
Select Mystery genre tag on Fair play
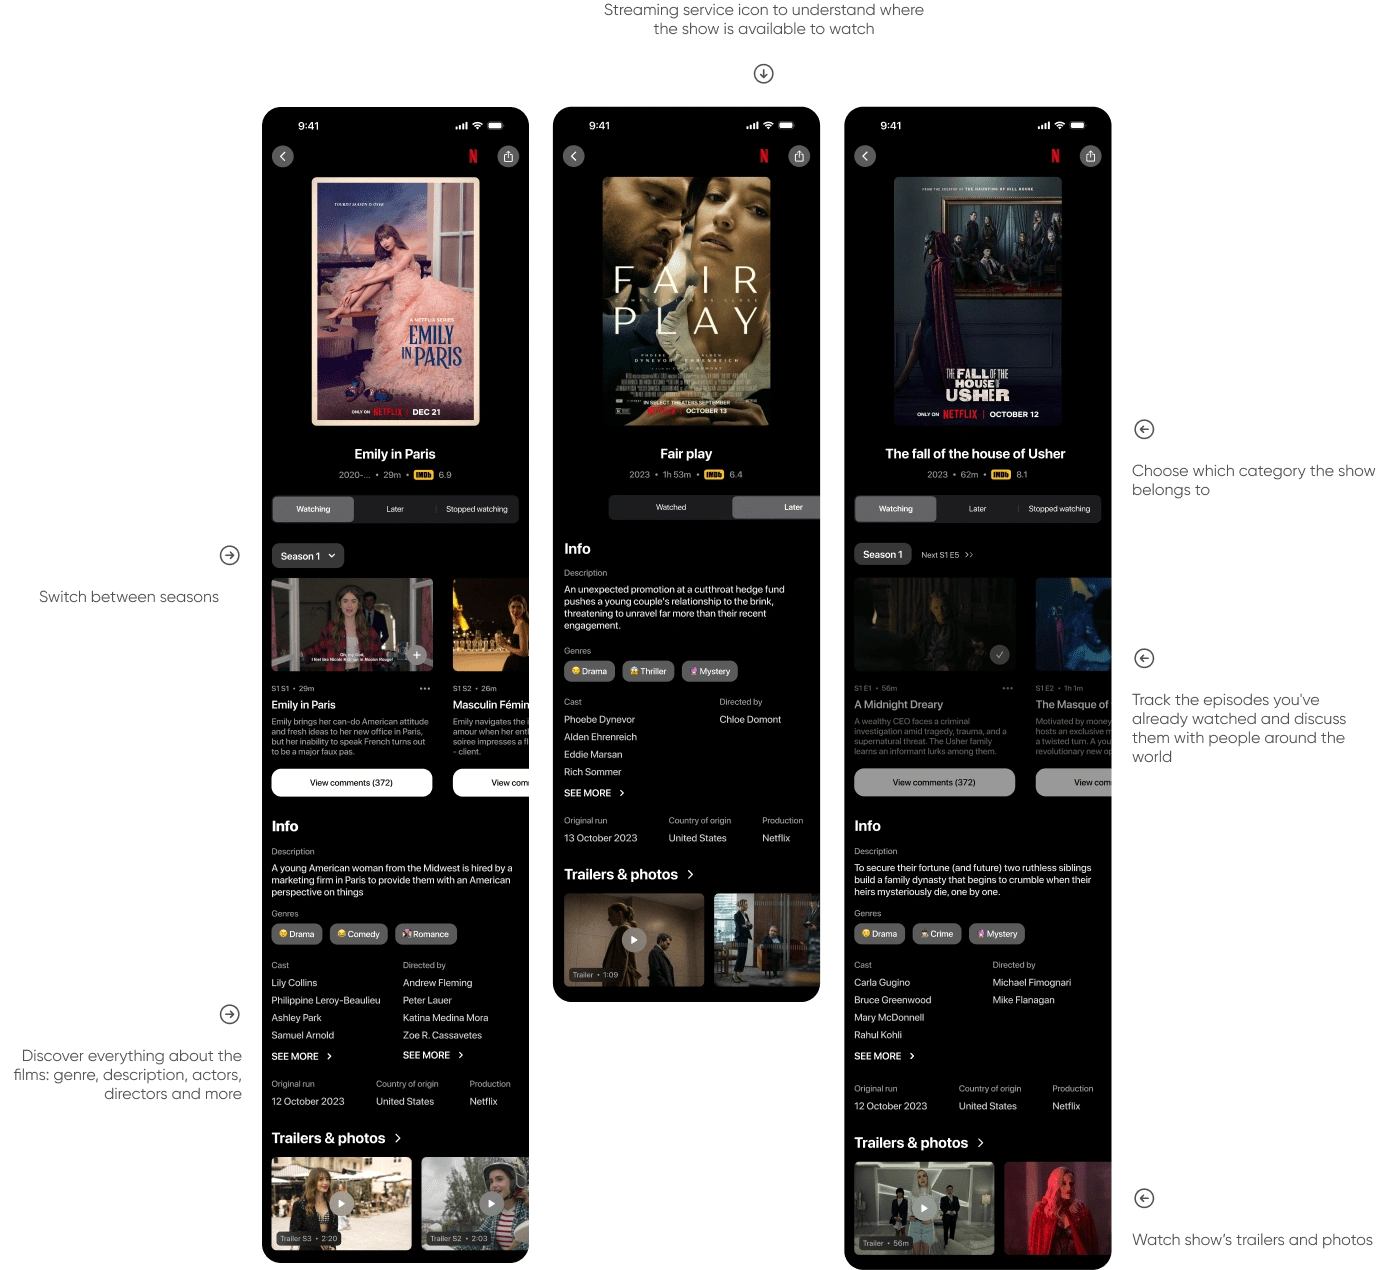coord(709,671)
